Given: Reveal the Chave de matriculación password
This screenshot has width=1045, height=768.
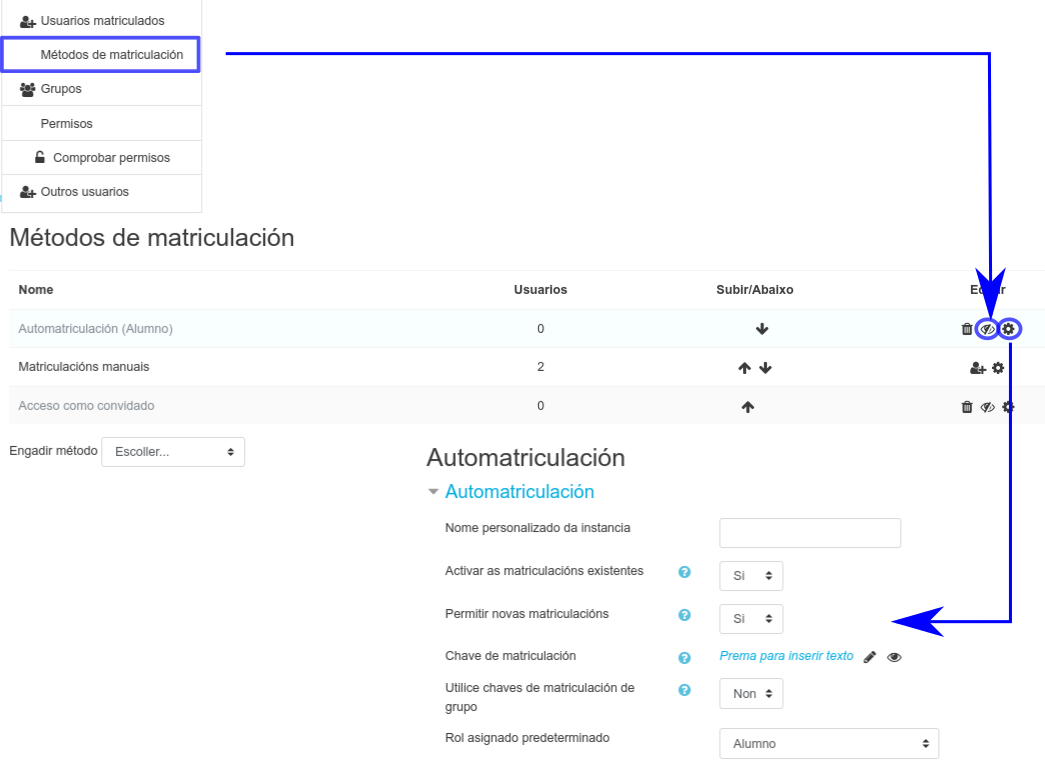Looking at the screenshot, I should (x=894, y=657).
